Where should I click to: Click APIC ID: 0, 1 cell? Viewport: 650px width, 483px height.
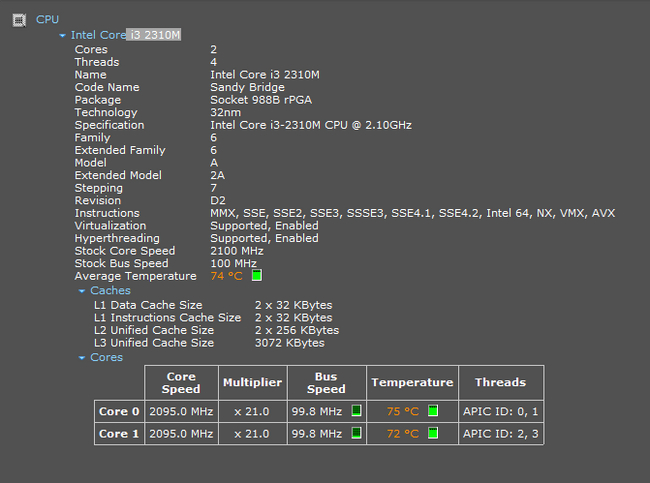coord(500,411)
